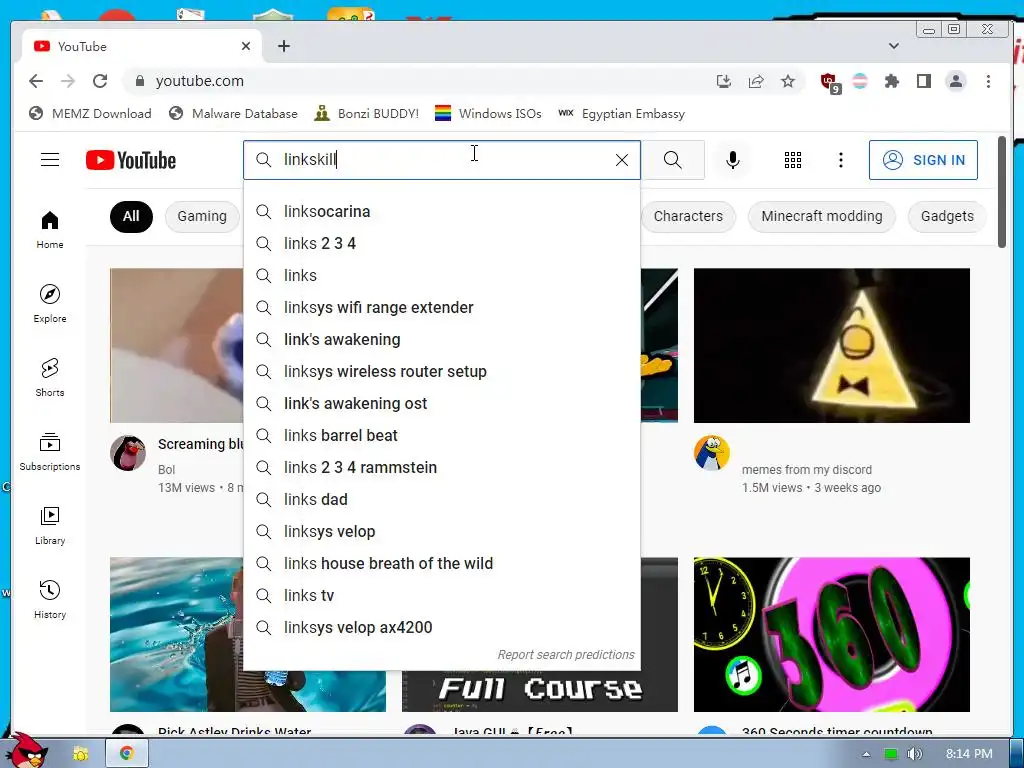Click the YouTube logo
Viewport: 1024px width, 768px height.
(131, 160)
